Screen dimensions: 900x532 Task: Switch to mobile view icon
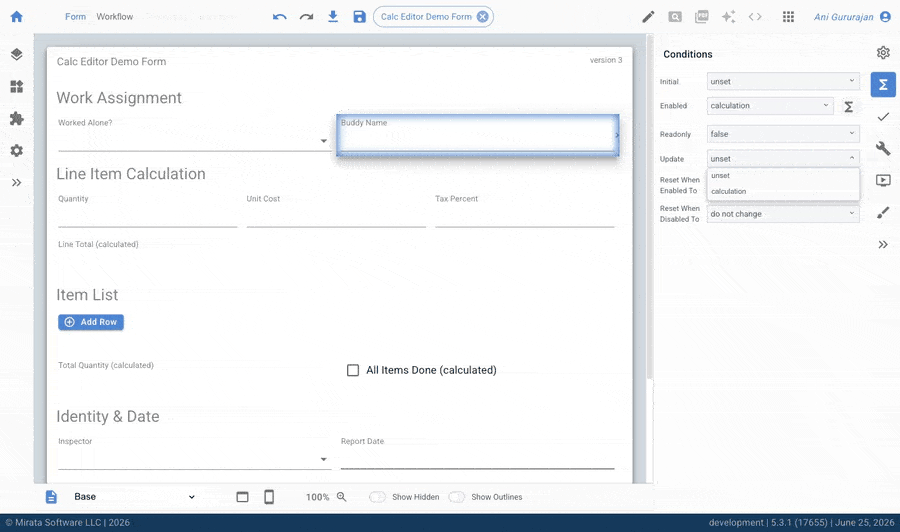(x=269, y=497)
